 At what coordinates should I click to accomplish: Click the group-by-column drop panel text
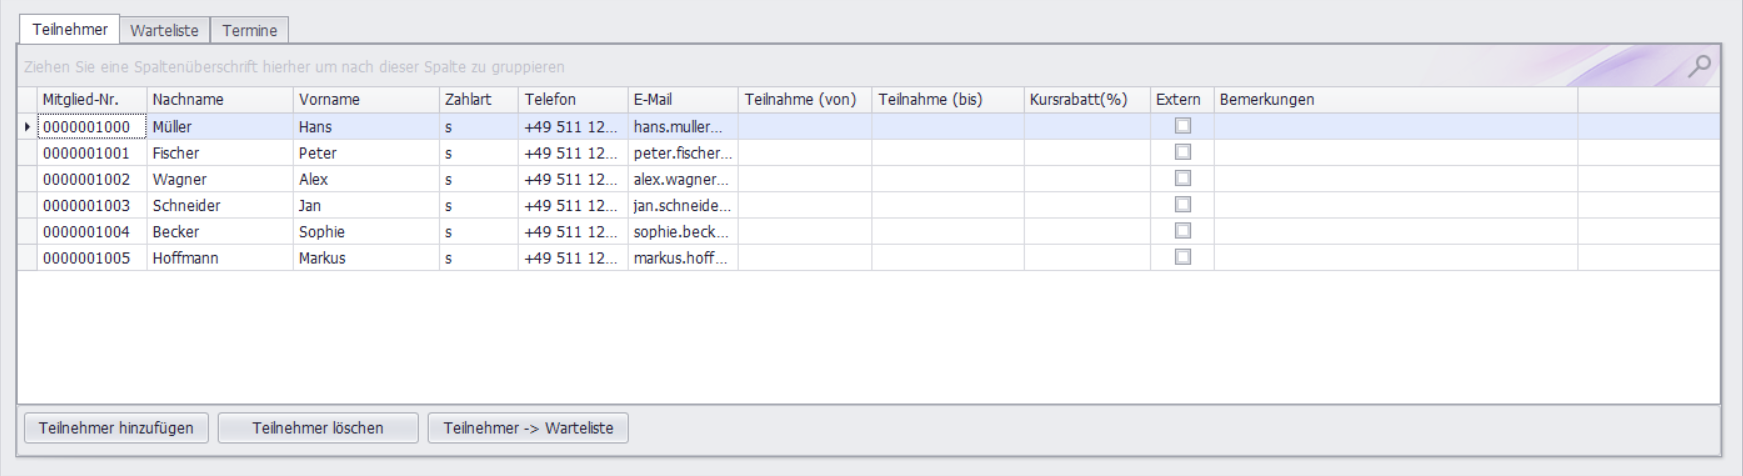pos(294,67)
